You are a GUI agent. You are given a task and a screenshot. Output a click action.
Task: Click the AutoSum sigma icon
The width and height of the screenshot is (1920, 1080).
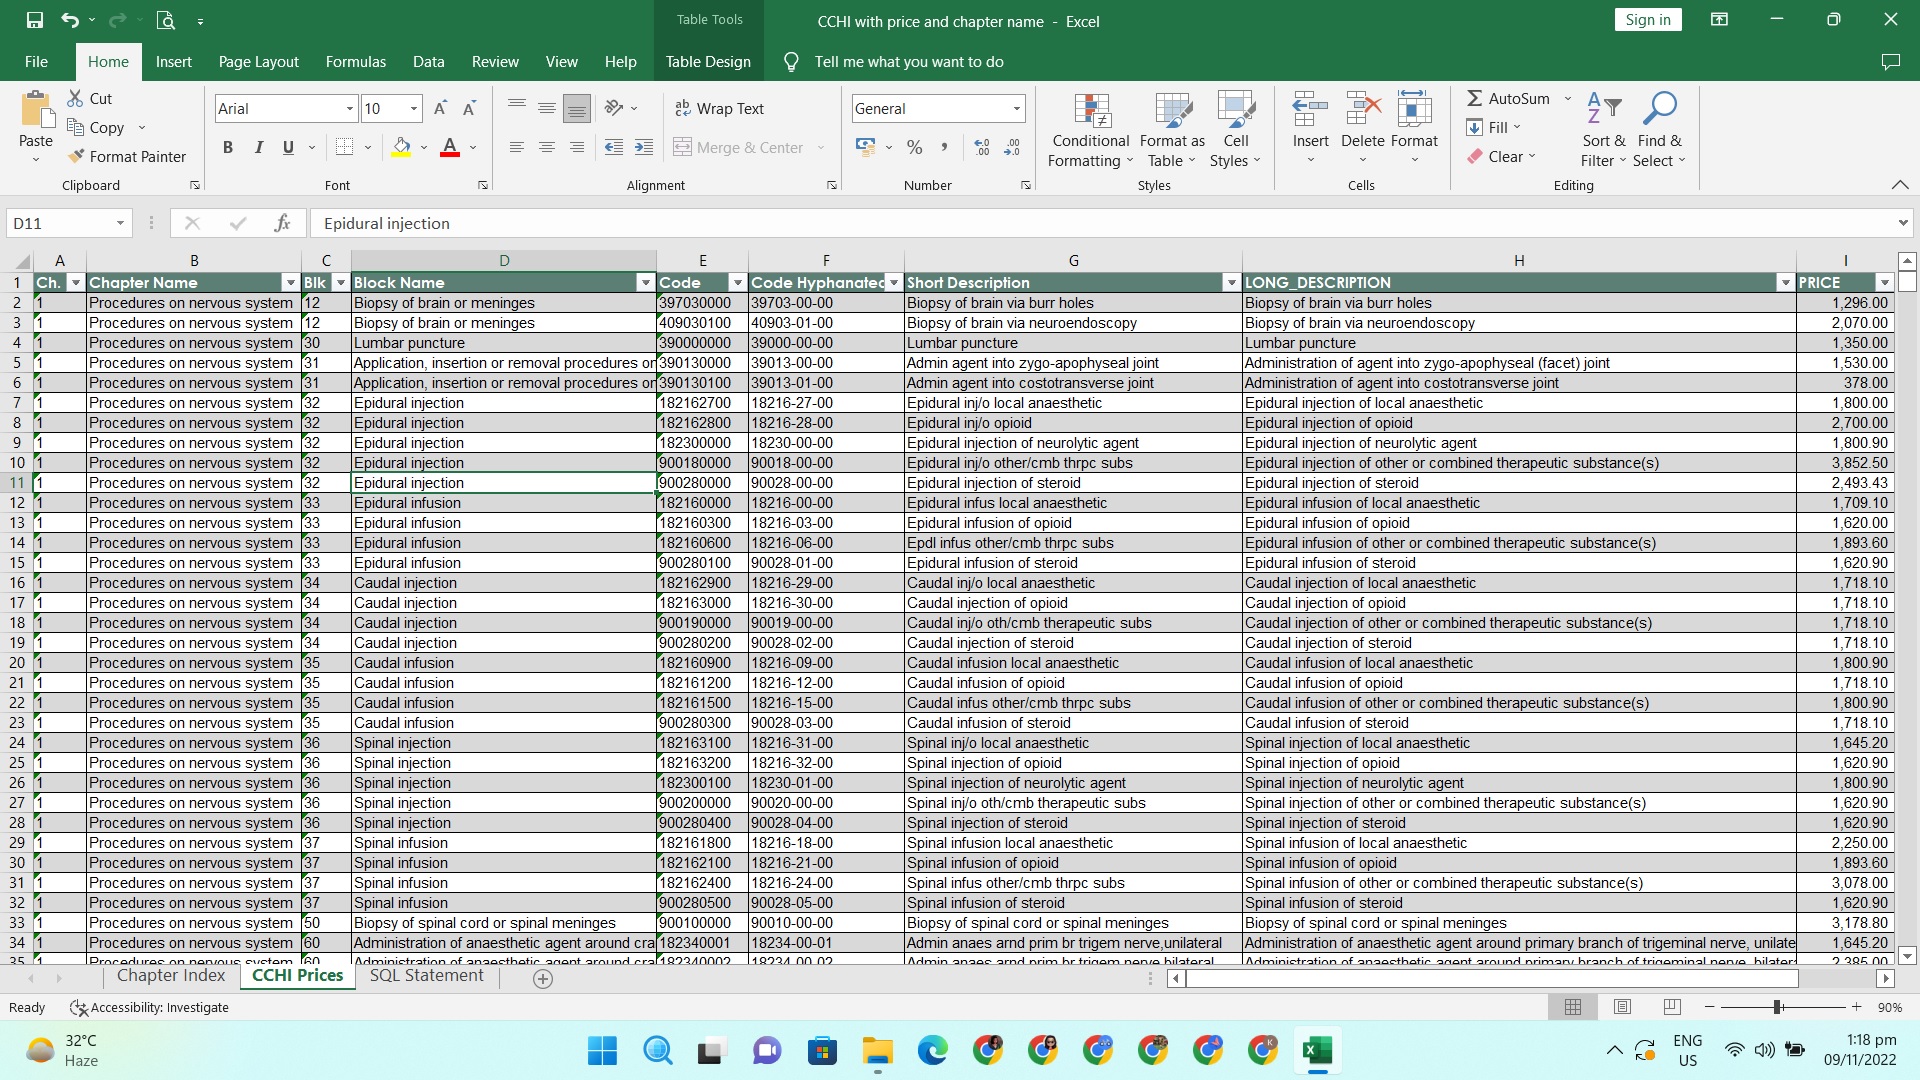click(x=1474, y=98)
